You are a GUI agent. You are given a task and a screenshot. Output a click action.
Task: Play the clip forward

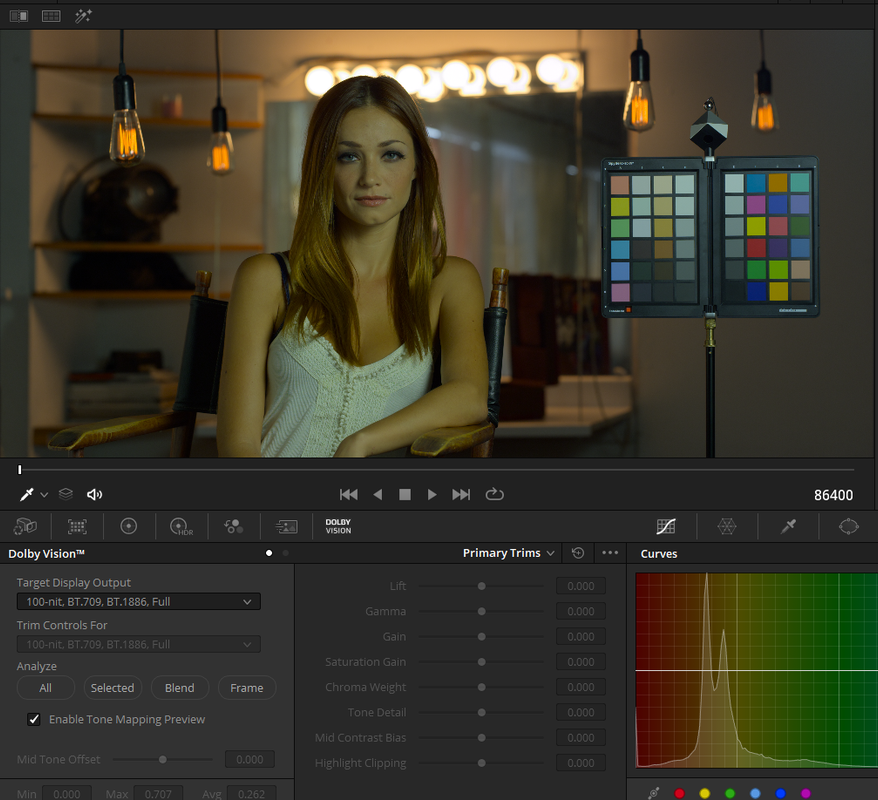point(432,494)
